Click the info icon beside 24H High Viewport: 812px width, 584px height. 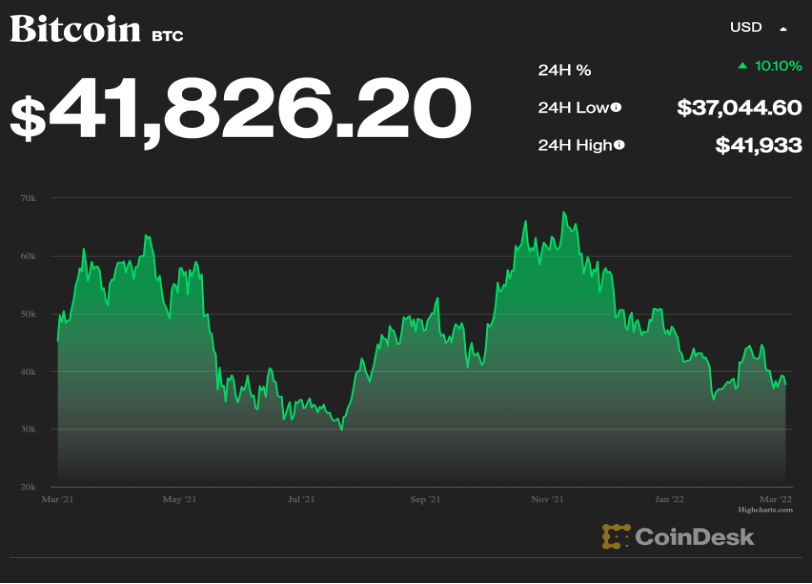tap(619, 145)
